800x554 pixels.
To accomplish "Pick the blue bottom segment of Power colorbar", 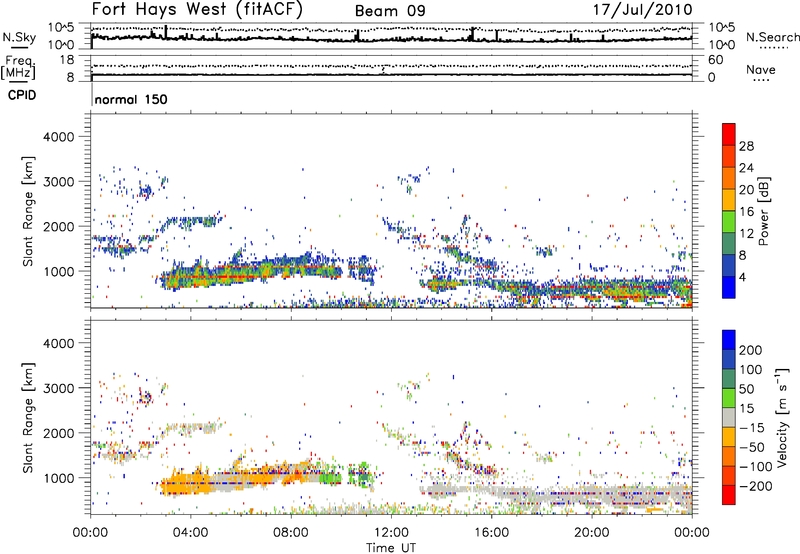I will point(729,287).
